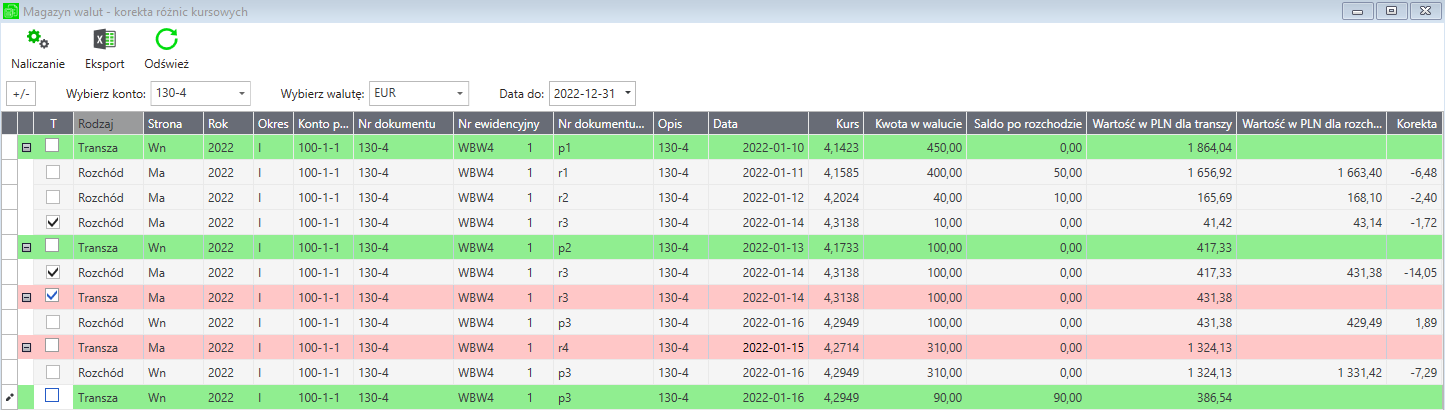1445x410 pixels.
Task: Sort by the Korekta column header
Action: pyautogui.click(x=1415, y=124)
